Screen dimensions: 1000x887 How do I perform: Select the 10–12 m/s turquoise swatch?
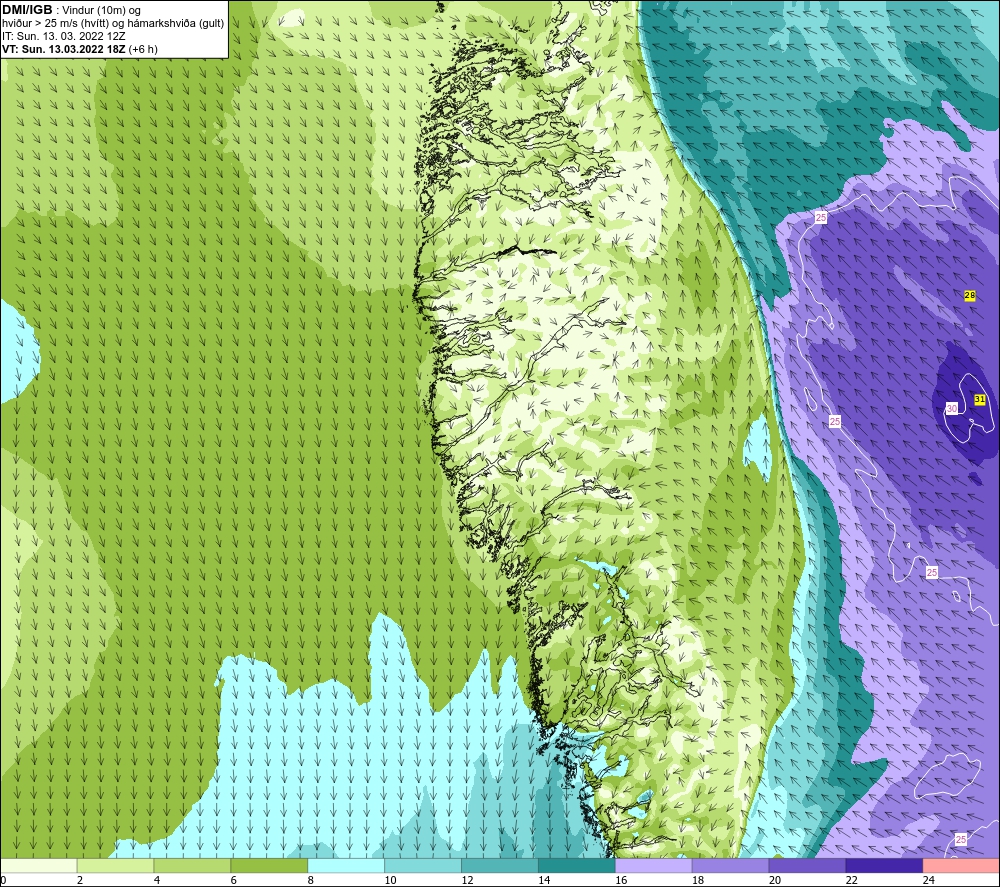(x=423, y=866)
